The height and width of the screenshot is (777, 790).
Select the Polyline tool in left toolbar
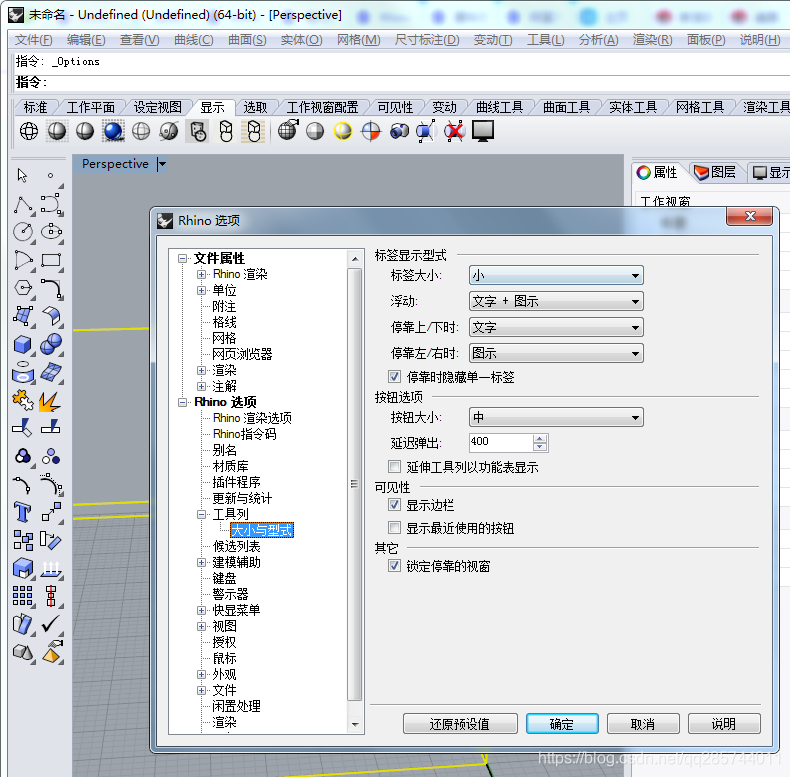click(23, 205)
